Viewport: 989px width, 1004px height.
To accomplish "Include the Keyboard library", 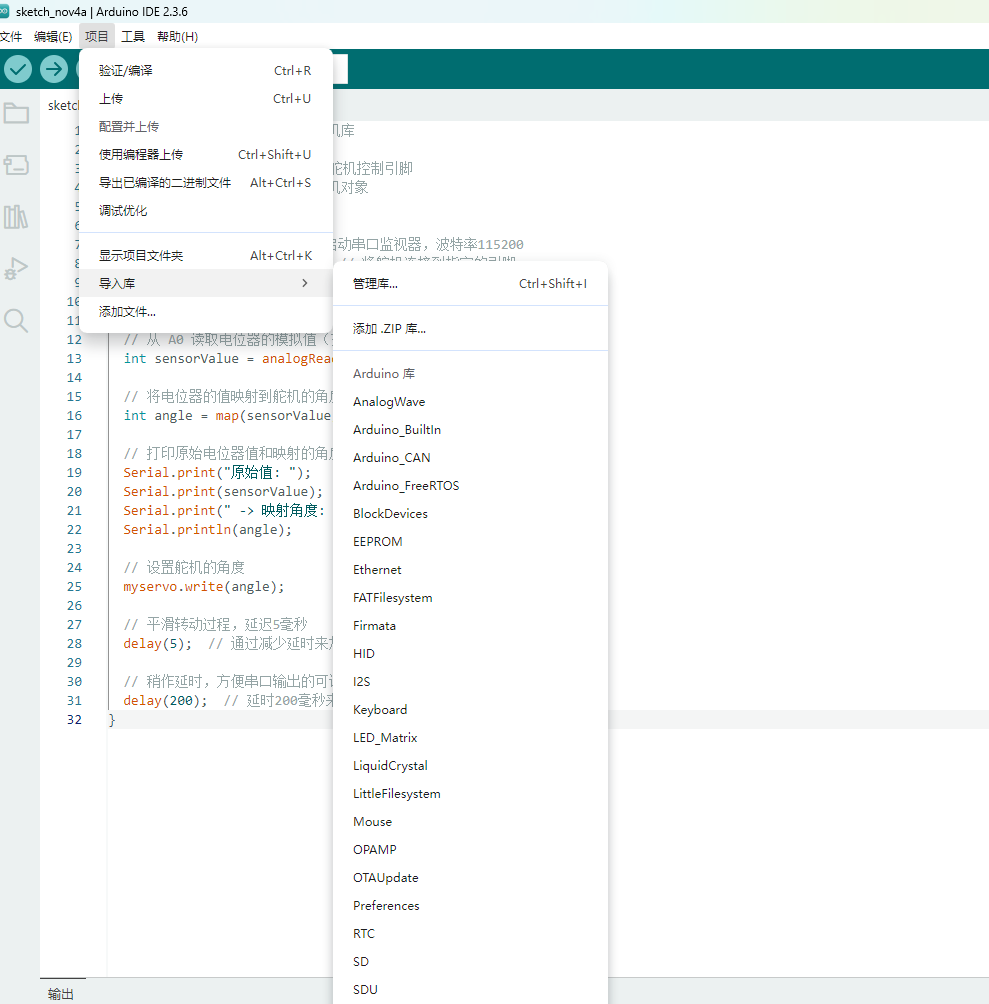I will [x=470, y=709].
